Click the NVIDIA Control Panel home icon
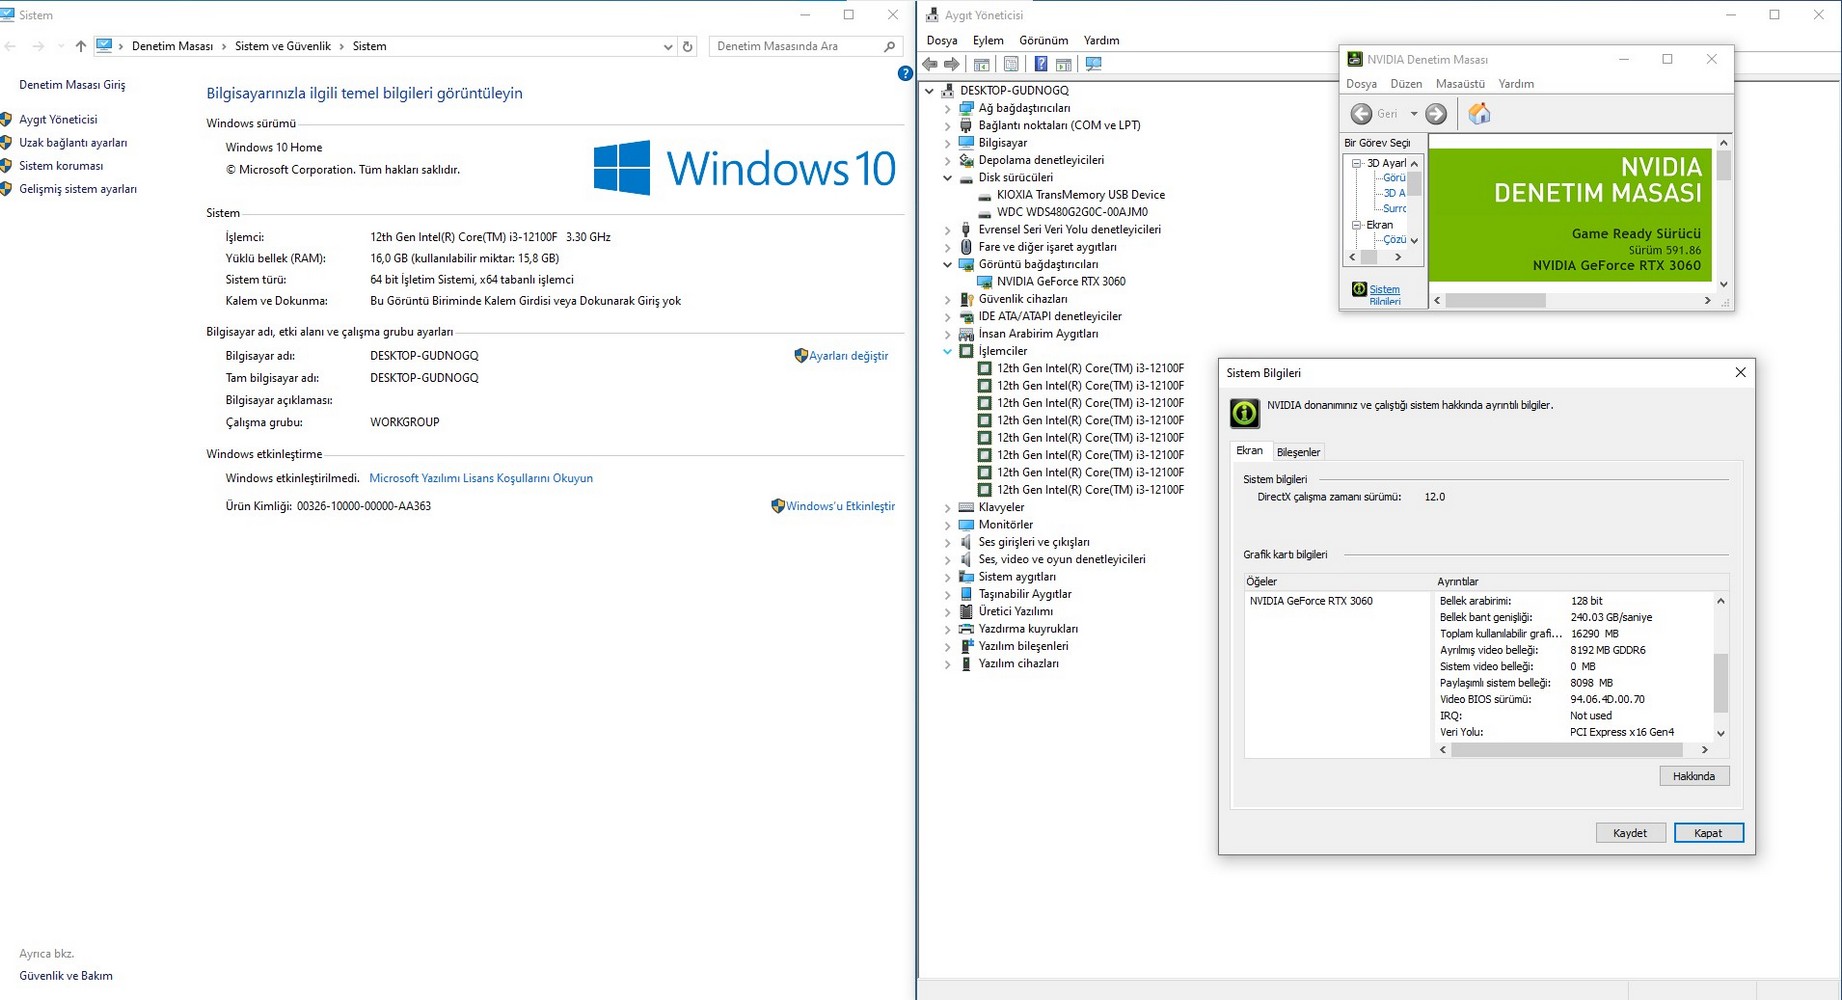This screenshot has height=1000, width=1842. click(x=1479, y=114)
